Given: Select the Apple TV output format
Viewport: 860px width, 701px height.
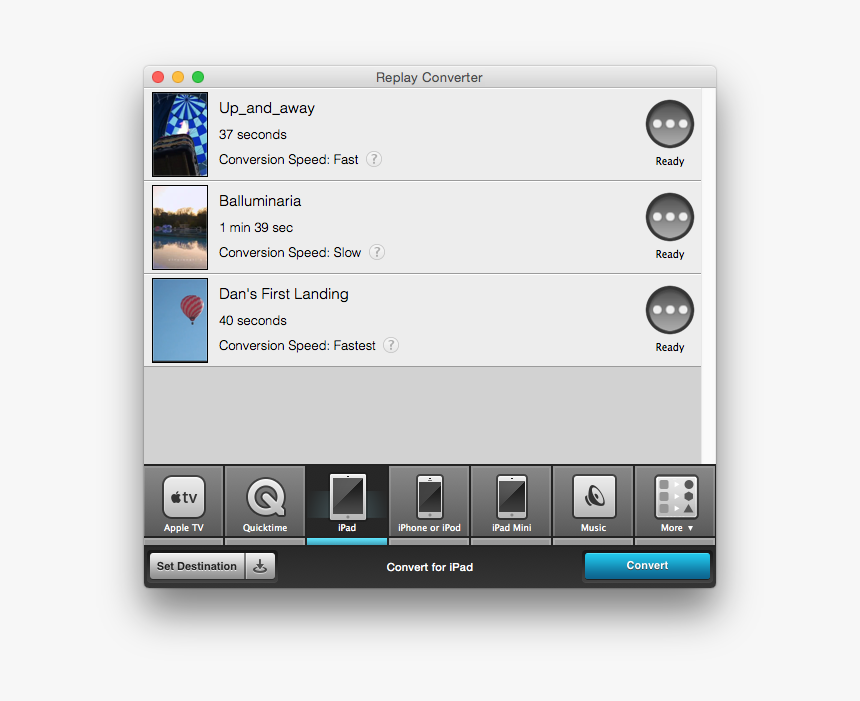Looking at the screenshot, I should (x=182, y=502).
